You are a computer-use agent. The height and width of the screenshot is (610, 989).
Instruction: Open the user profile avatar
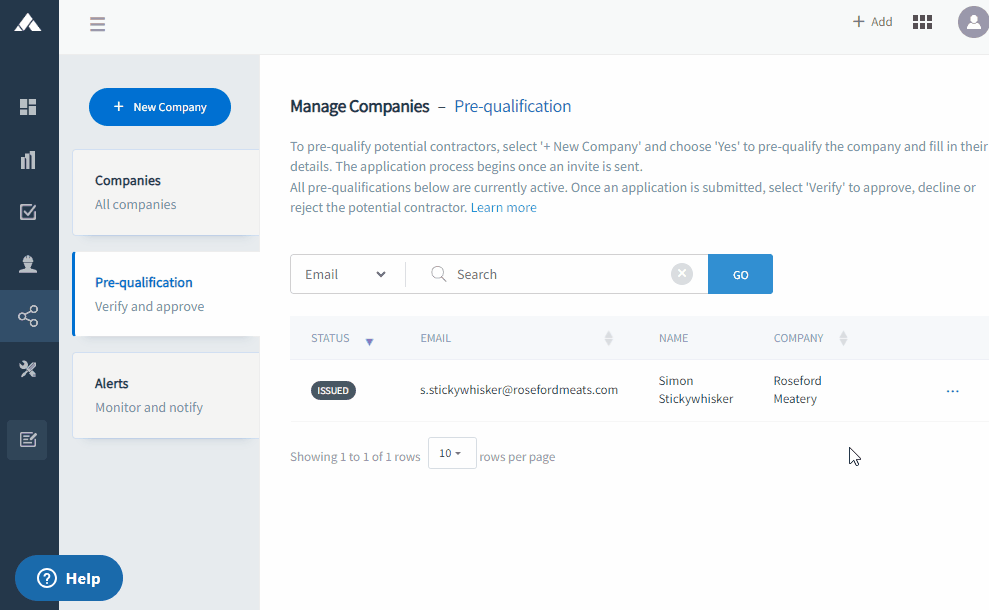click(x=972, y=22)
